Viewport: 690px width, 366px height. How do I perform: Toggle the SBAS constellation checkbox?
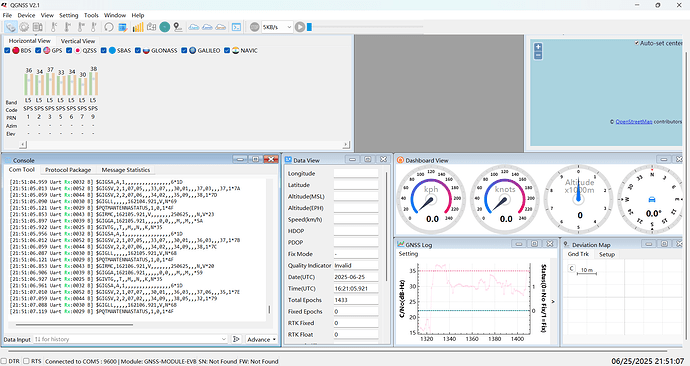[104, 51]
